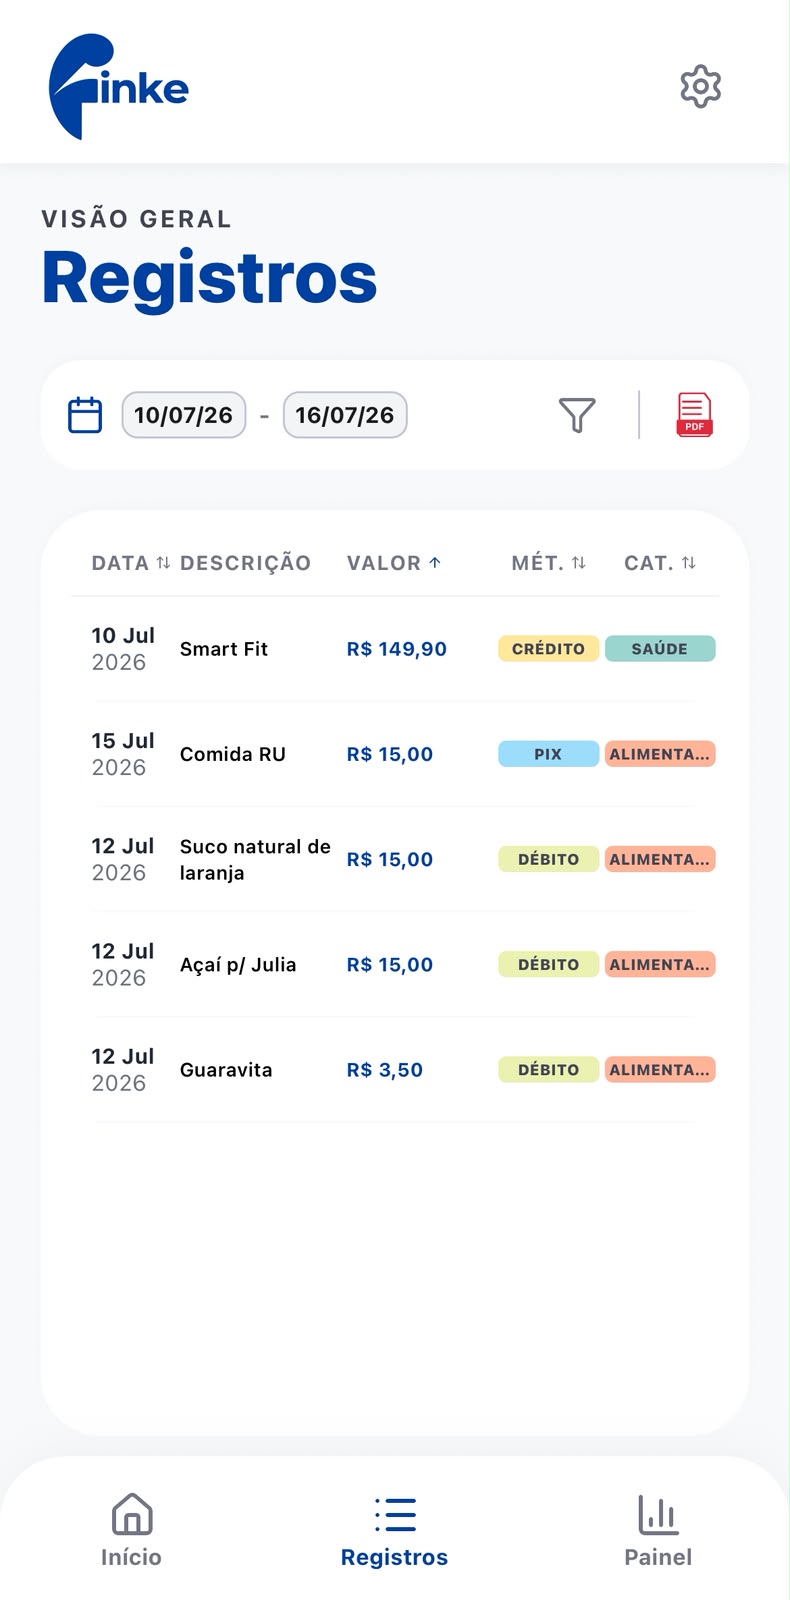Switch to the Painel tab label
Viewport: 790px width, 1600px height.
[658, 1557]
